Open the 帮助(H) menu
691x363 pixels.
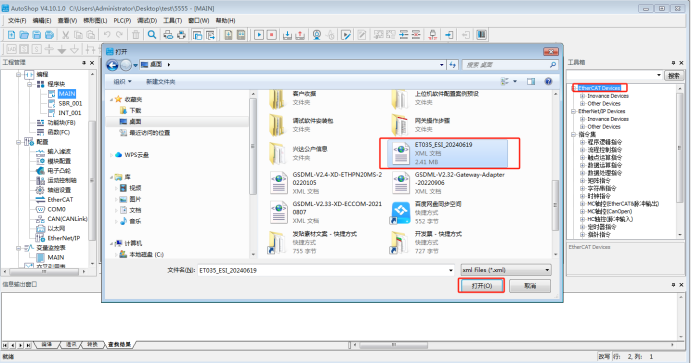[225, 21]
